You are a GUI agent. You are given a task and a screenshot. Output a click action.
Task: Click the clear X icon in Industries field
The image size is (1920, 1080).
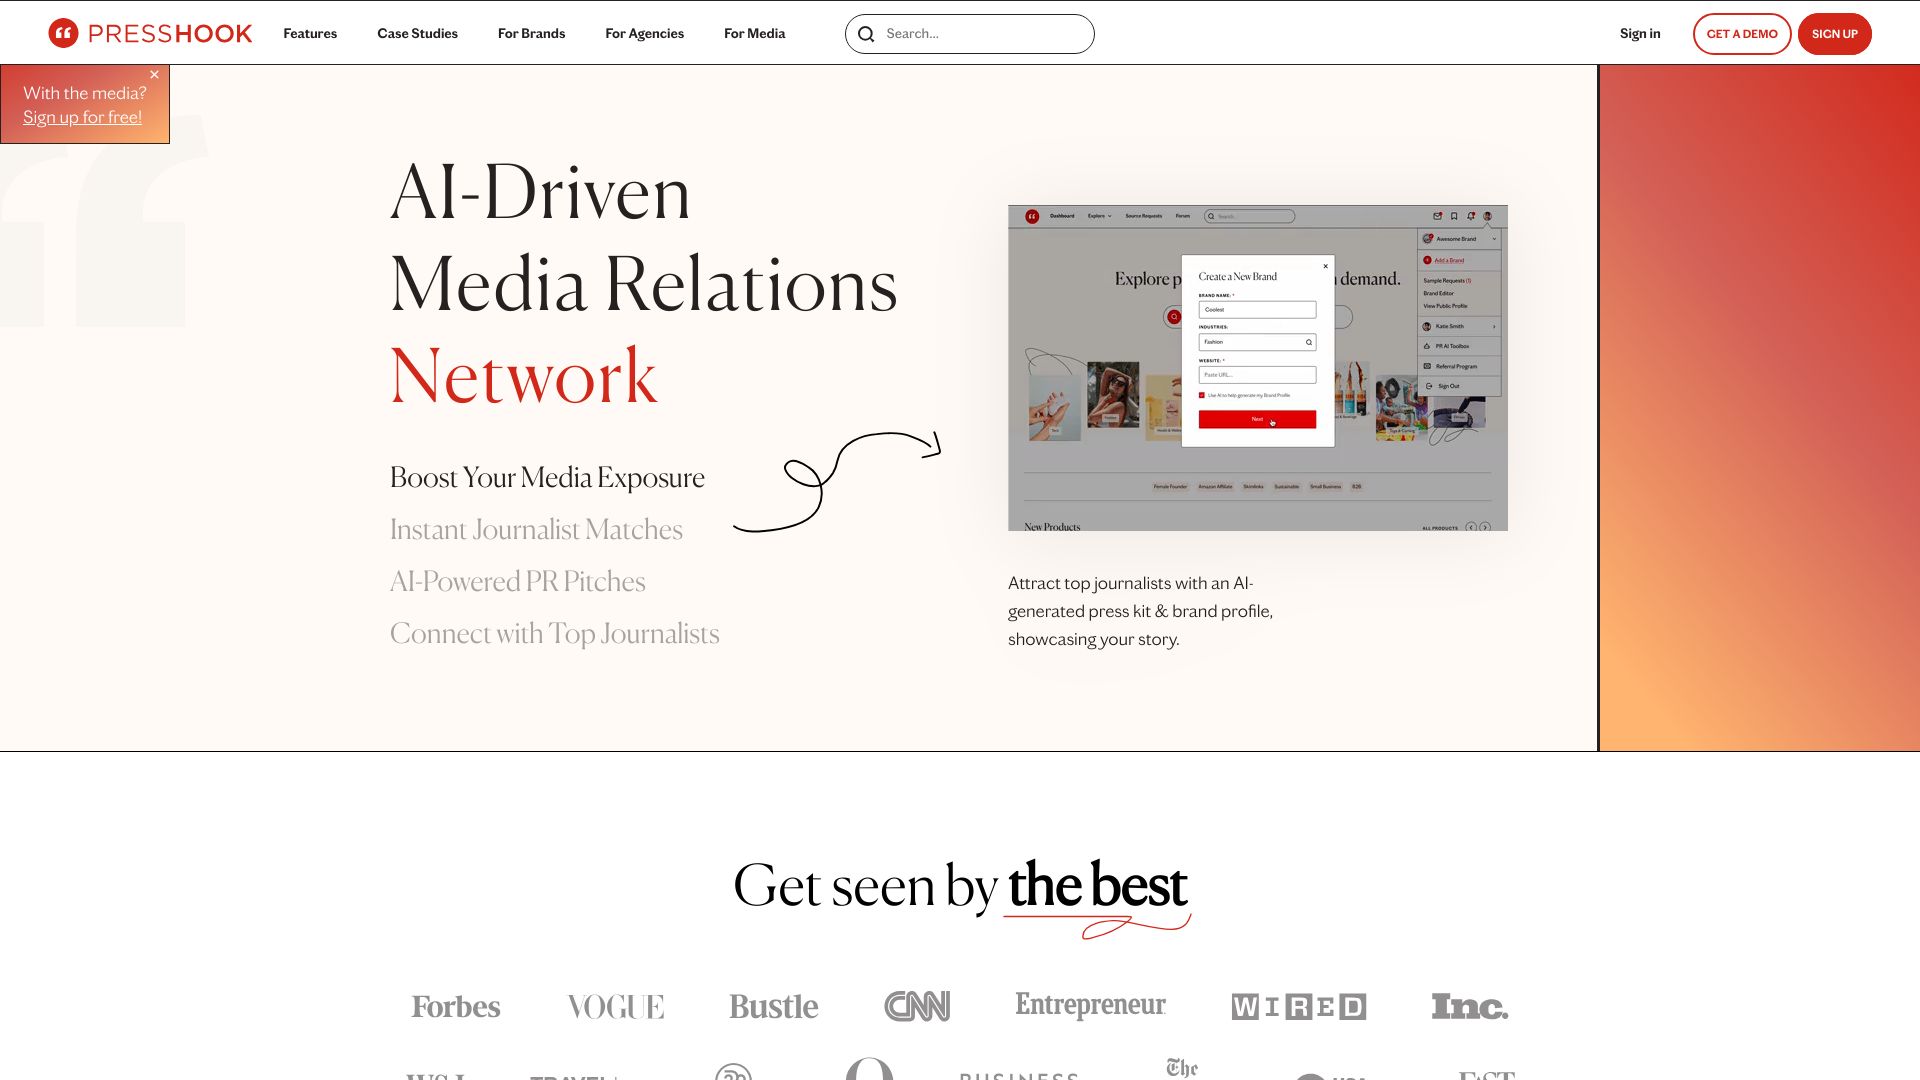tap(1307, 342)
